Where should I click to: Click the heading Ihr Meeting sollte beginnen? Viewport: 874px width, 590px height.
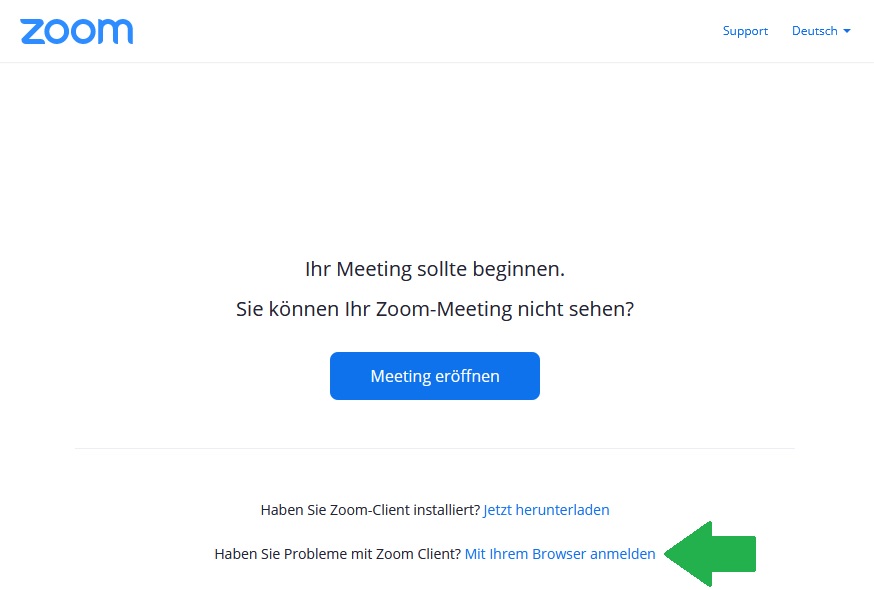(435, 269)
